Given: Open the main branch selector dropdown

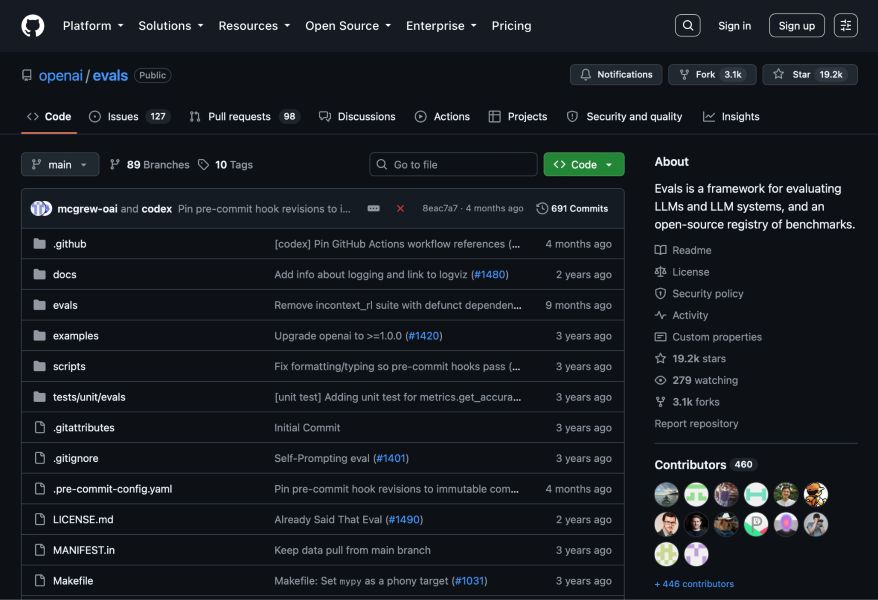Looking at the screenshot, I should tap(60, 165).
